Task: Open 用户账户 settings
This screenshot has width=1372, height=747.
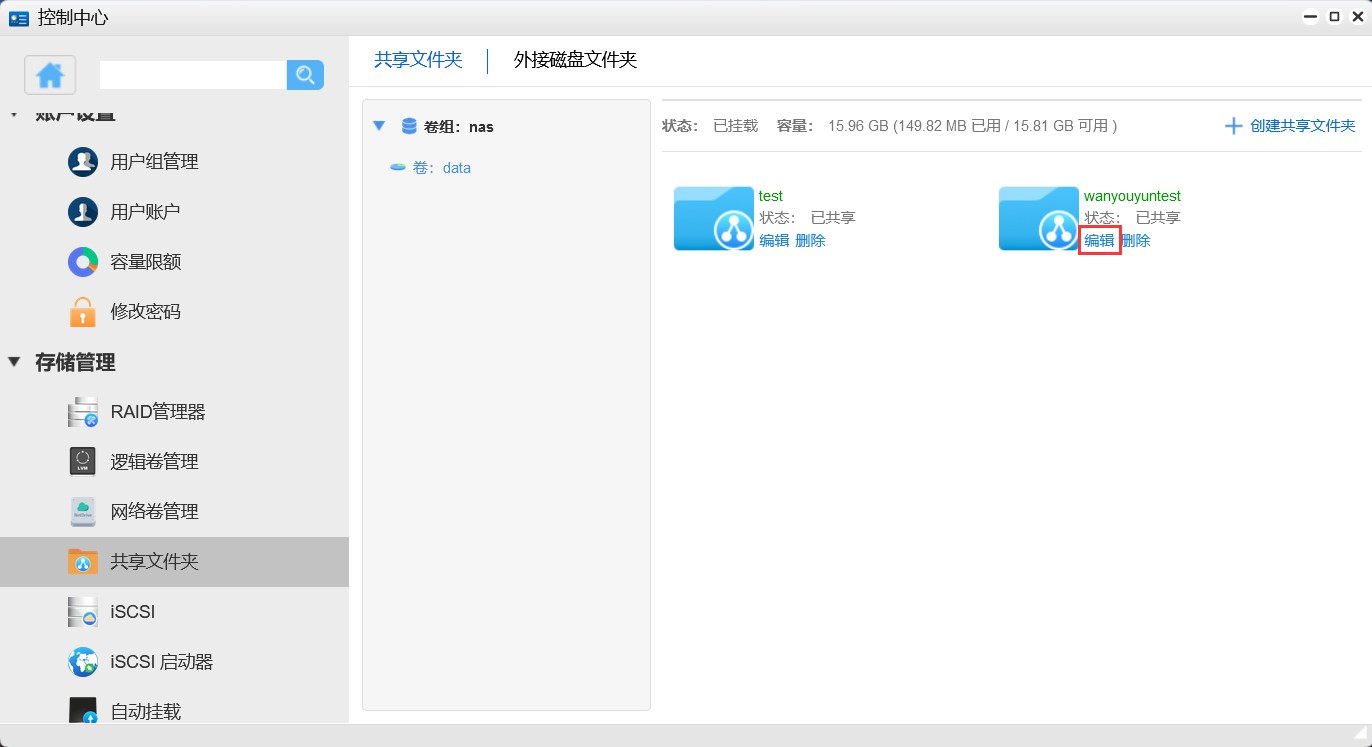Action: (x=145, y=212)
